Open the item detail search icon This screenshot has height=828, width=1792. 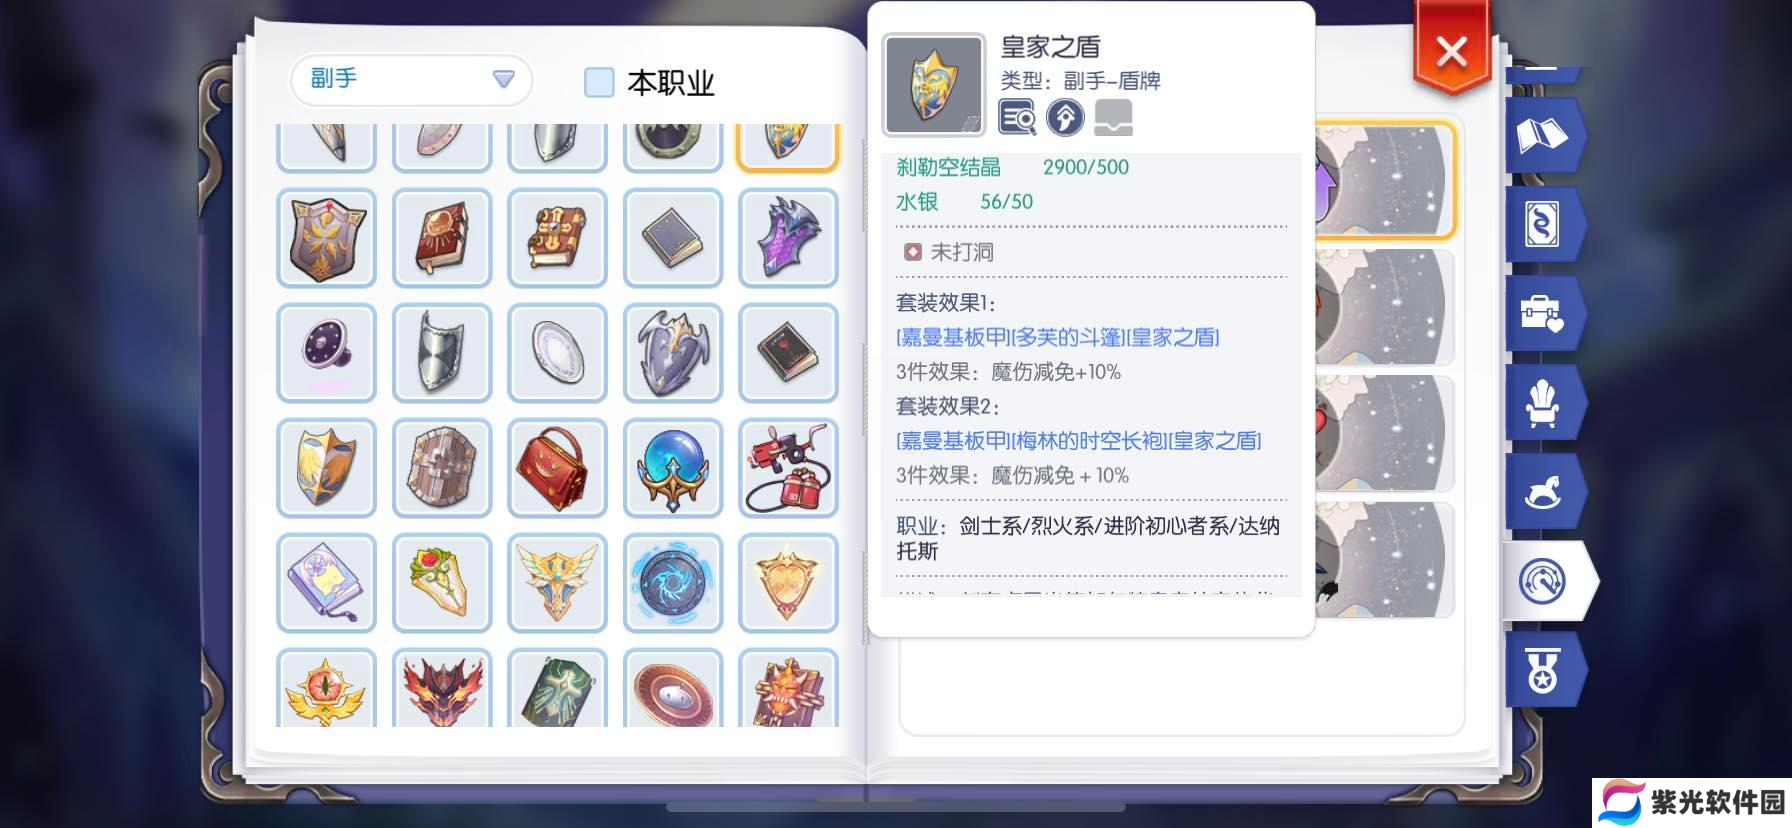click(1017, 118)
